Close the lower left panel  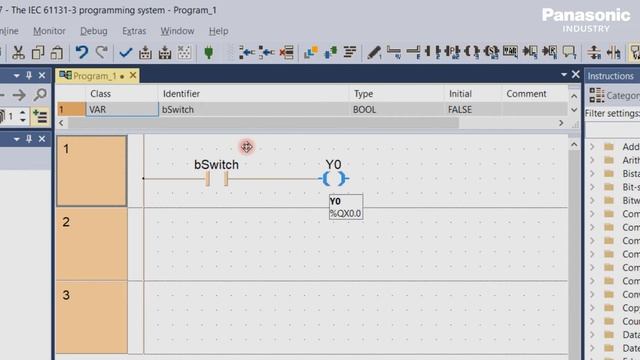[42, 139]
